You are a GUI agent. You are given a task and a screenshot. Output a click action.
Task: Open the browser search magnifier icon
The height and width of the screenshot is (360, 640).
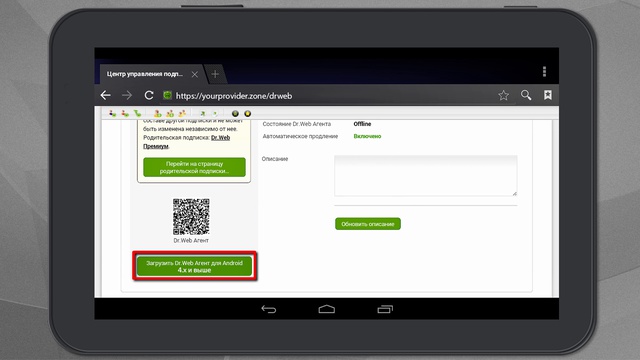tap(526, 96)
